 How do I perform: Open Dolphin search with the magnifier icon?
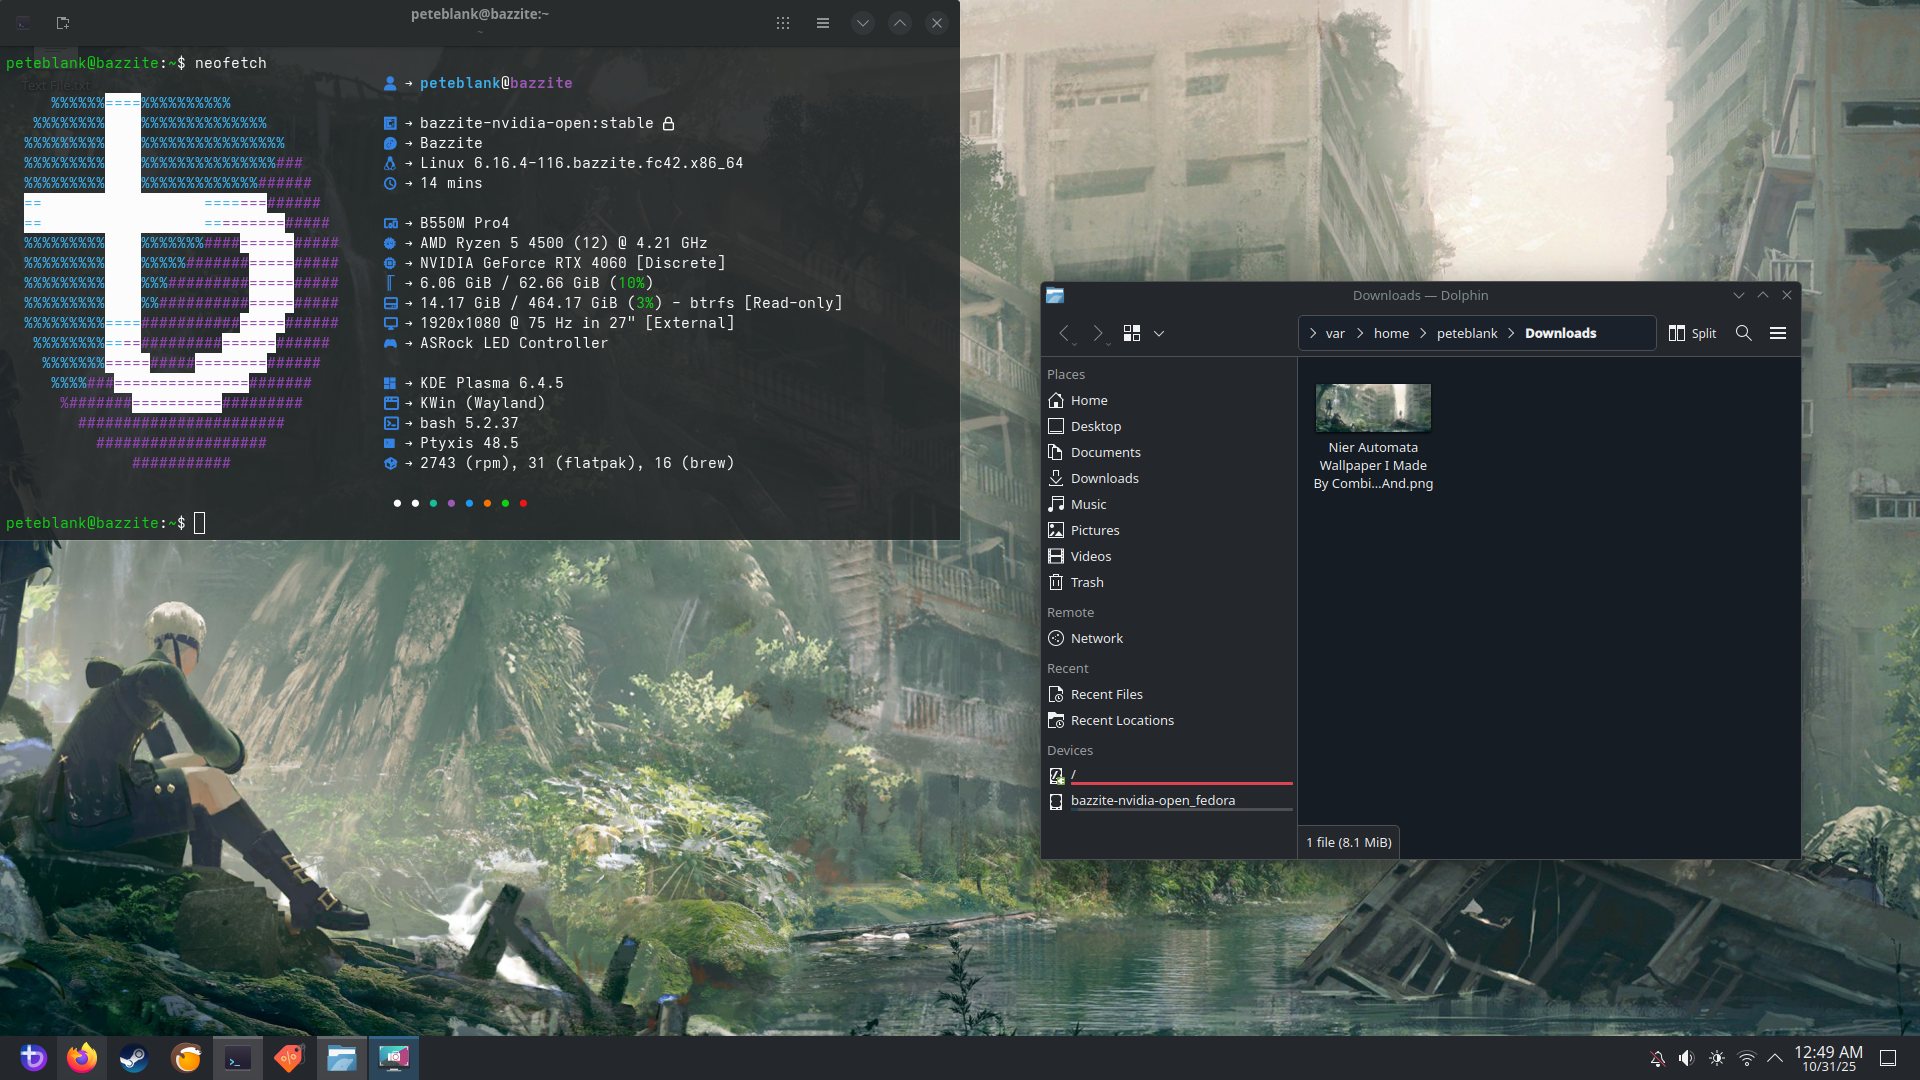click(1743, 333)
